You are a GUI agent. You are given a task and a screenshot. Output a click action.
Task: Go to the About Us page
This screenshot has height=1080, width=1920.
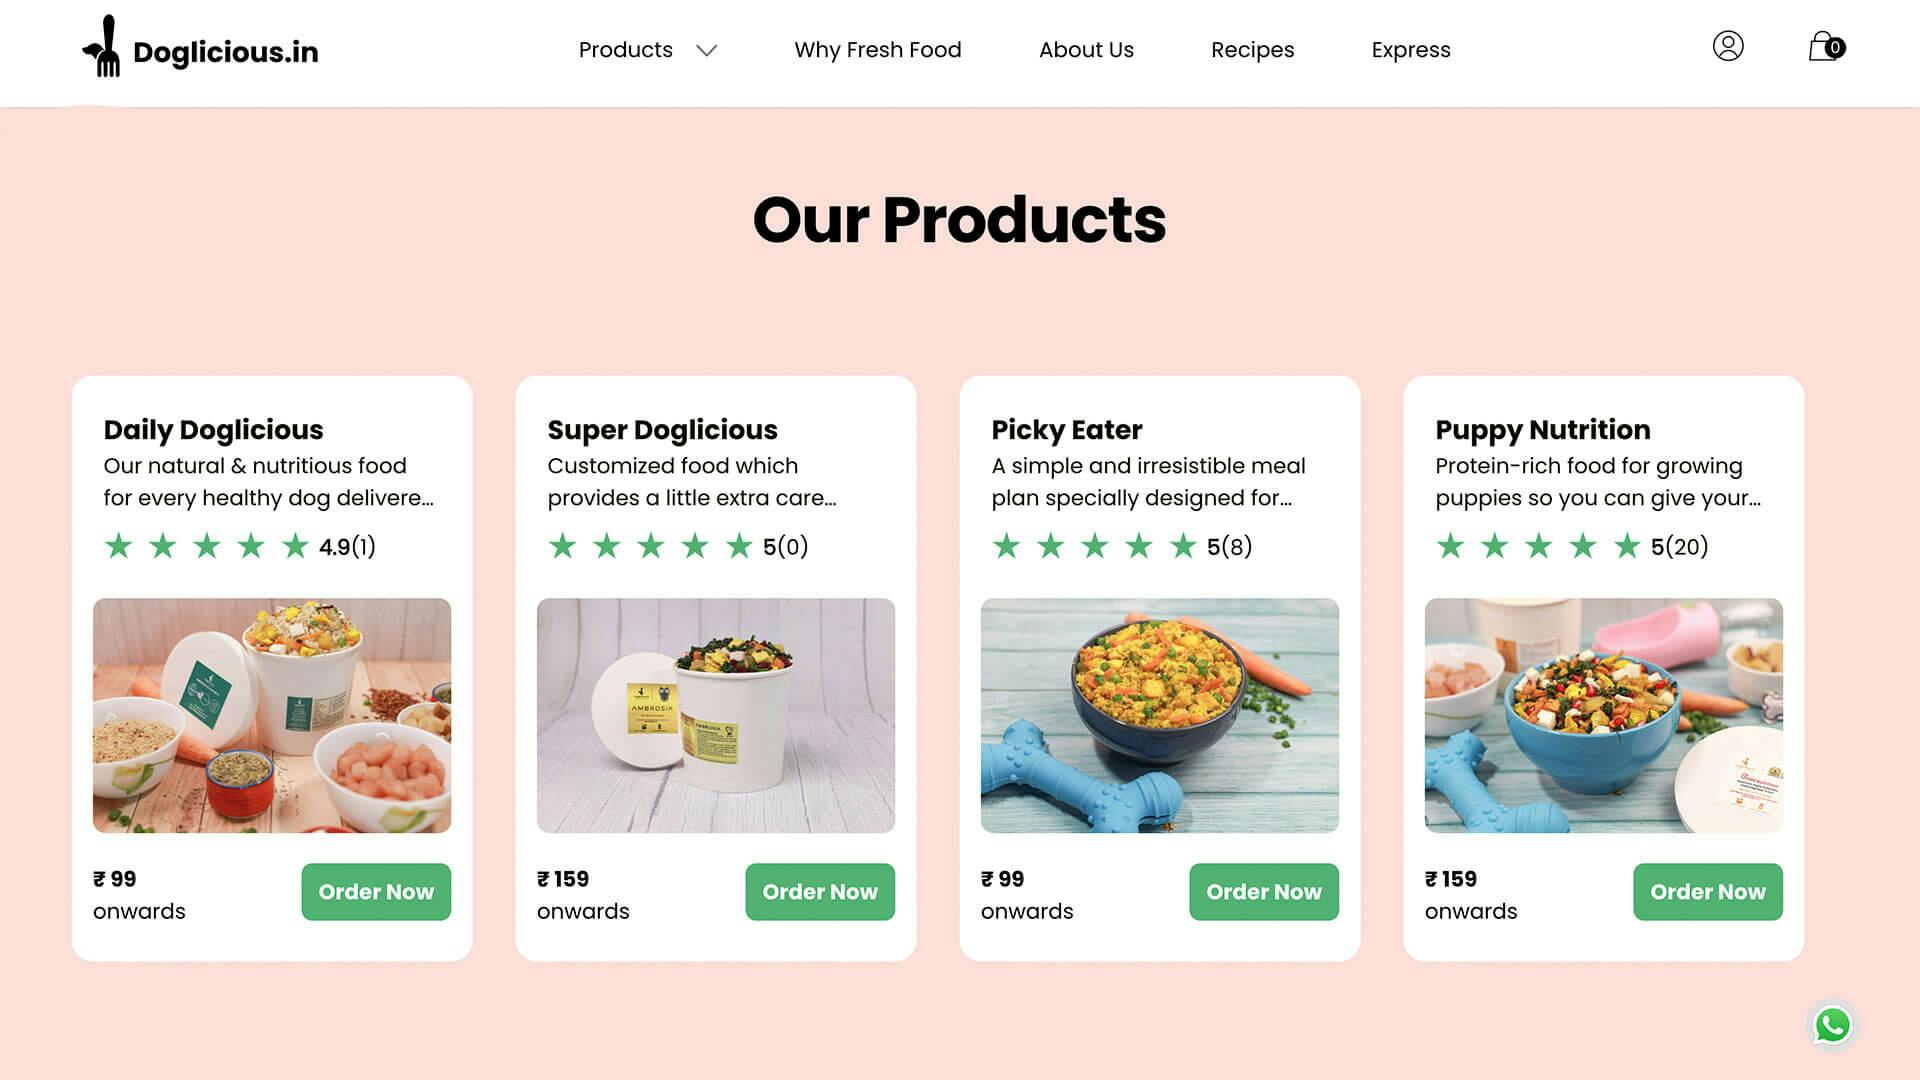[1086, 50]
